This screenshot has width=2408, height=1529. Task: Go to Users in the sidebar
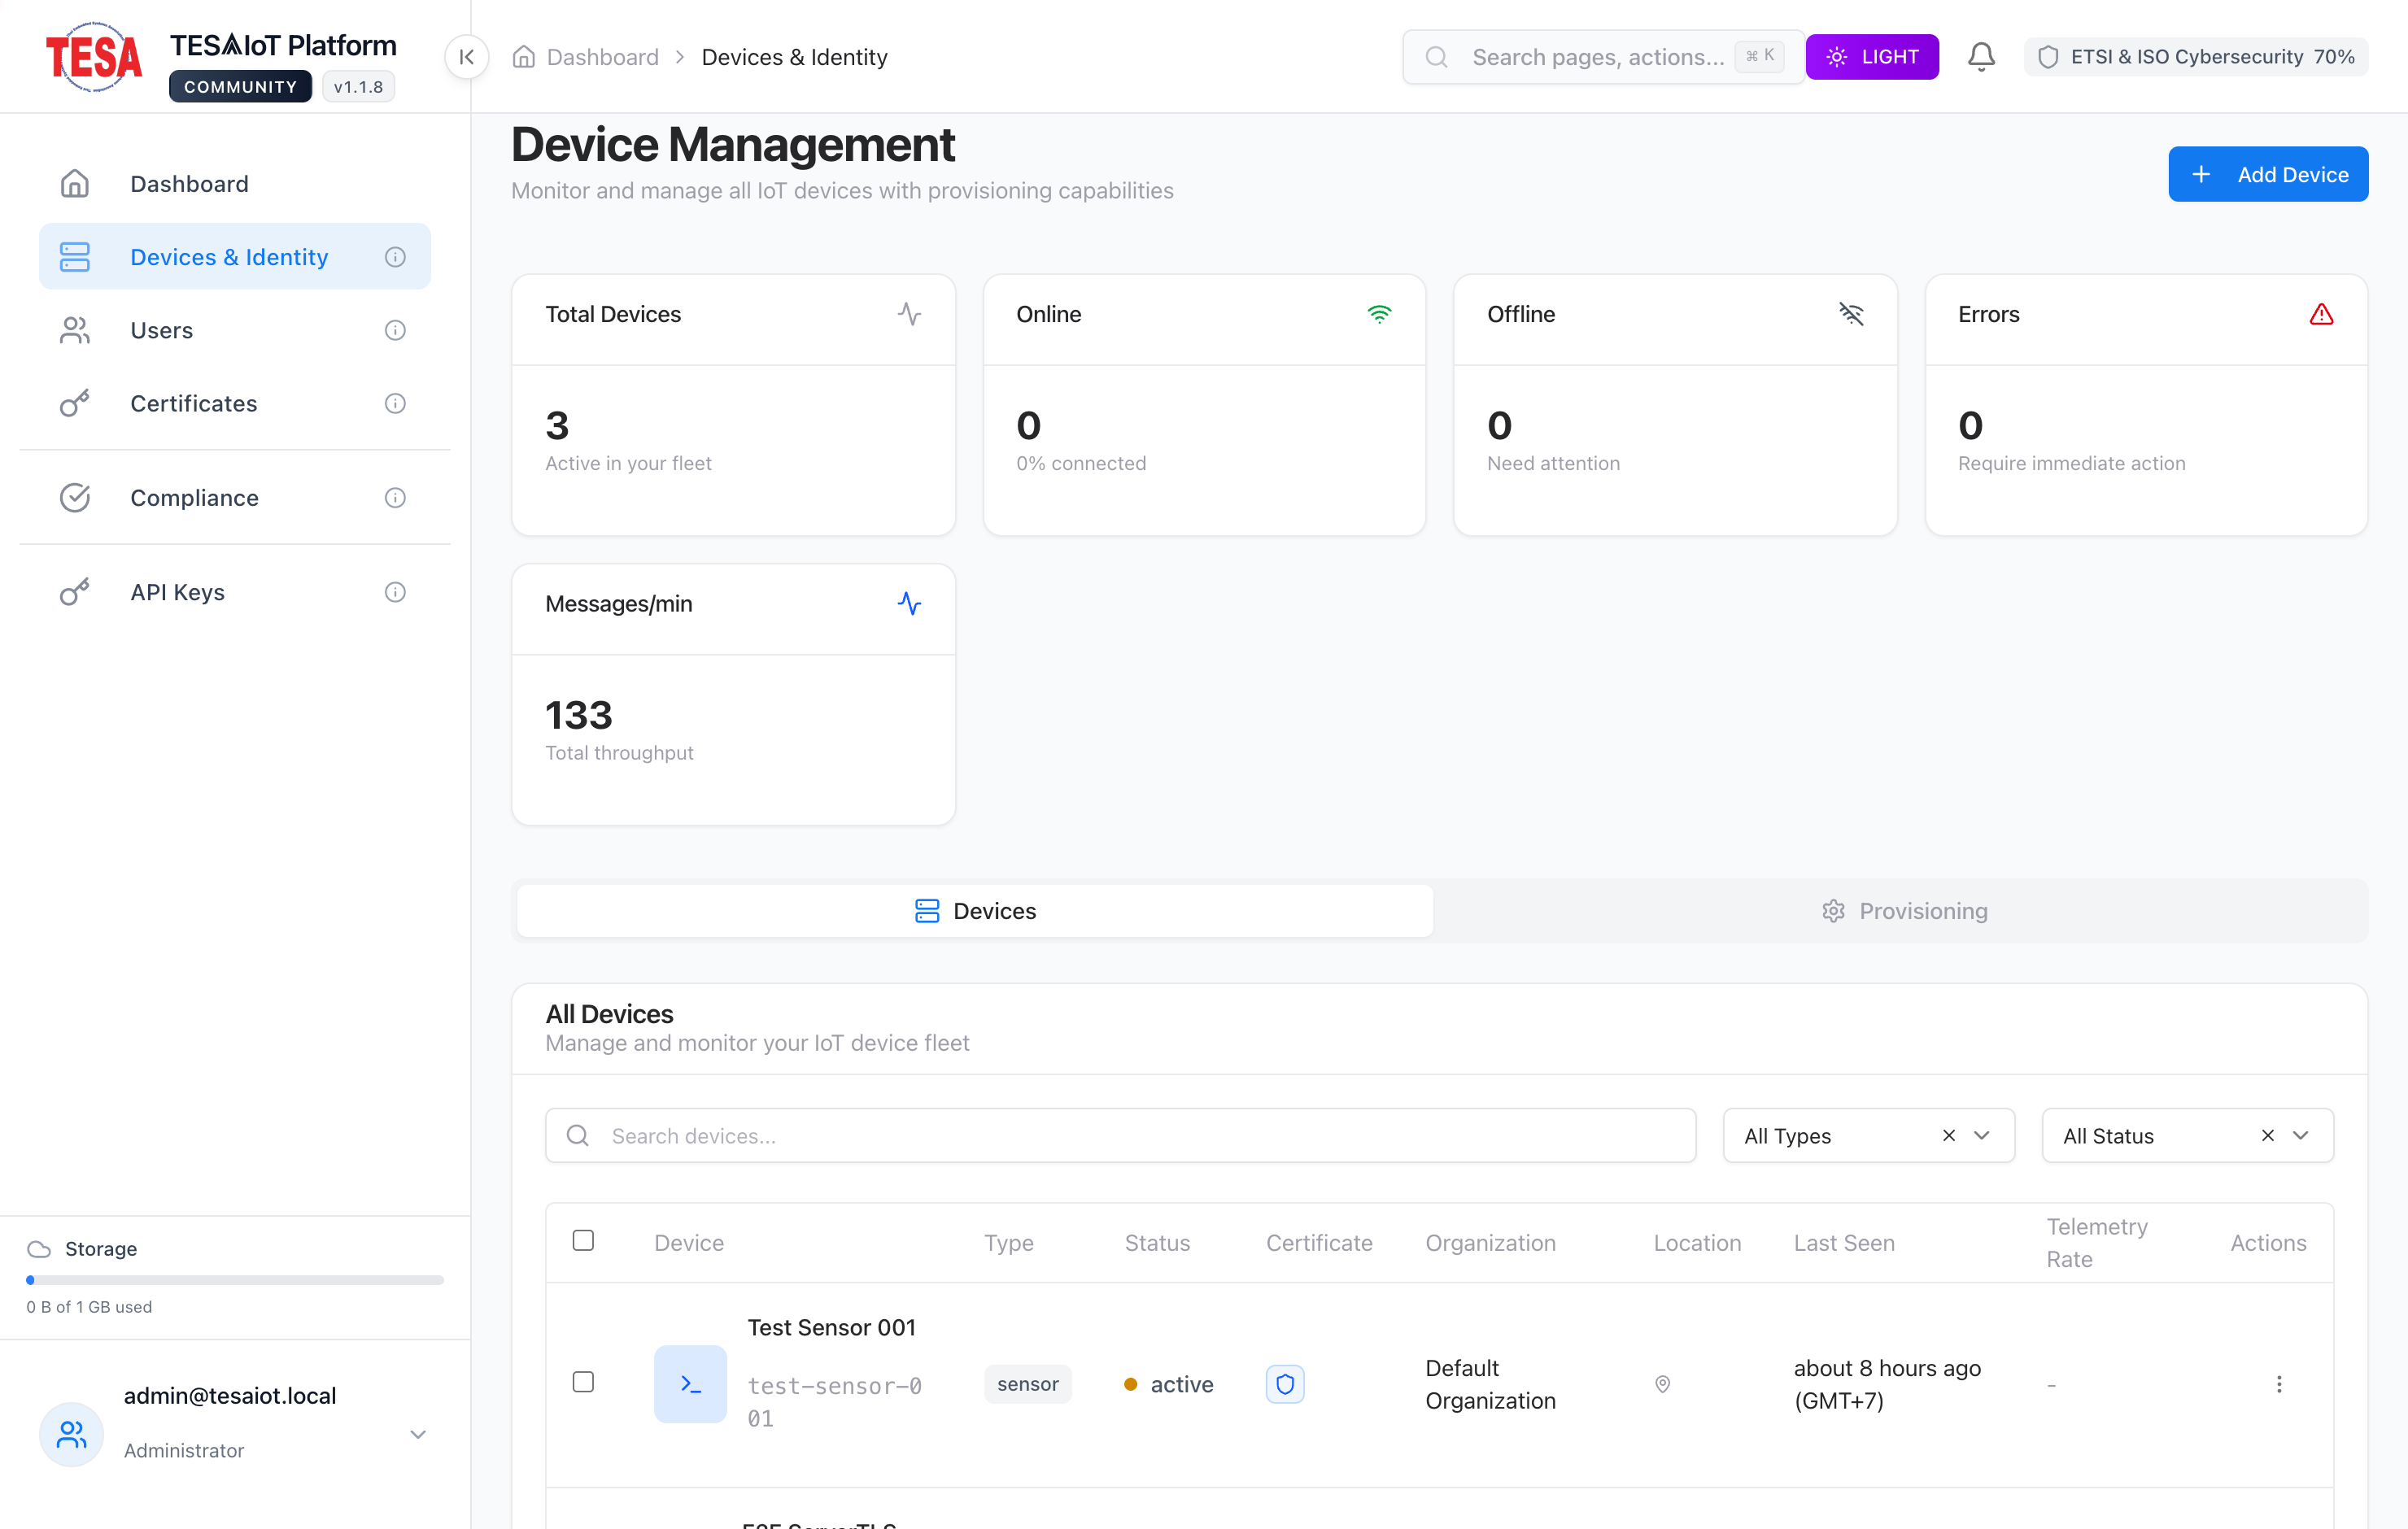point(235,330)
